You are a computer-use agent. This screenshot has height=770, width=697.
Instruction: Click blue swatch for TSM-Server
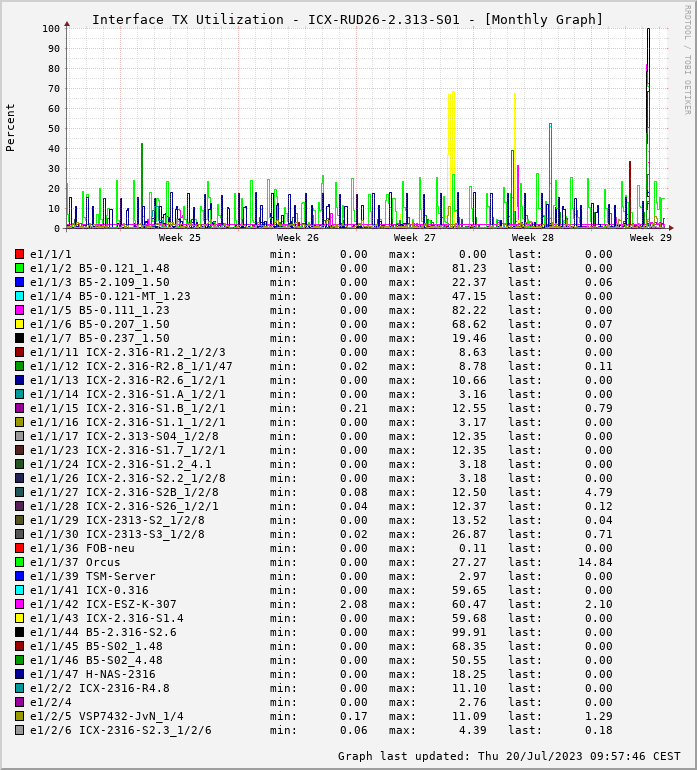(x=19, y=576)
